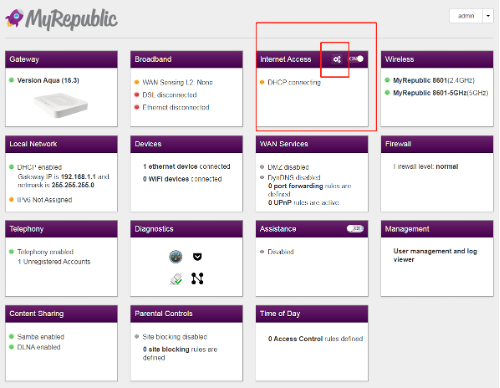Open User management and log viewer
Viewport: 500px width, 388px height.
[x=435, y=255]
